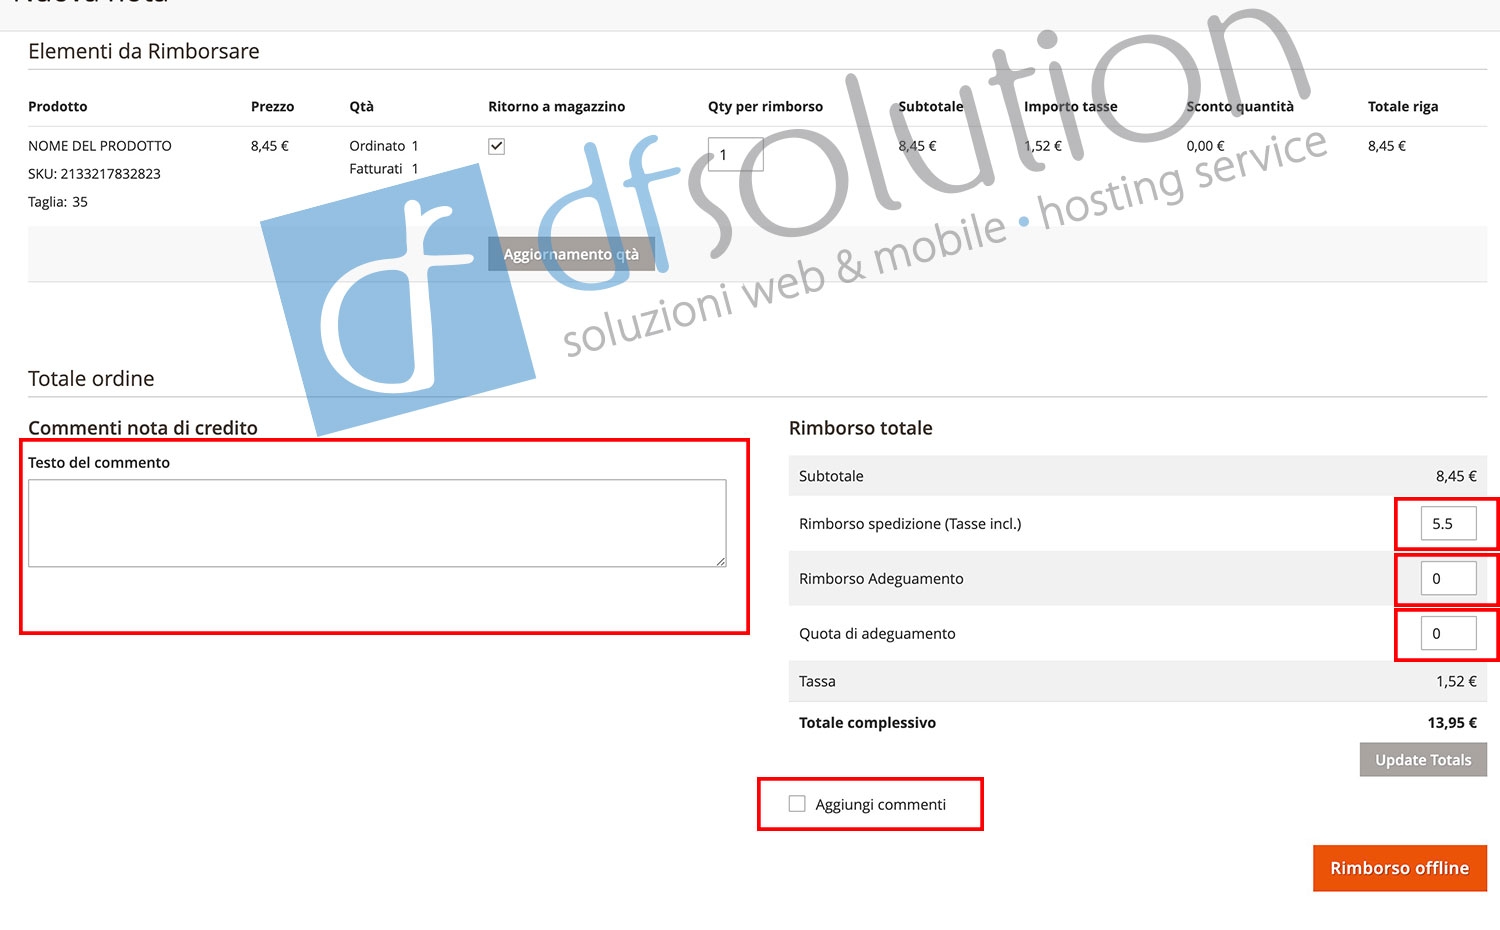1500x930 pixels.
Task: Click the Prezzo column header
Action: (272, 106)
